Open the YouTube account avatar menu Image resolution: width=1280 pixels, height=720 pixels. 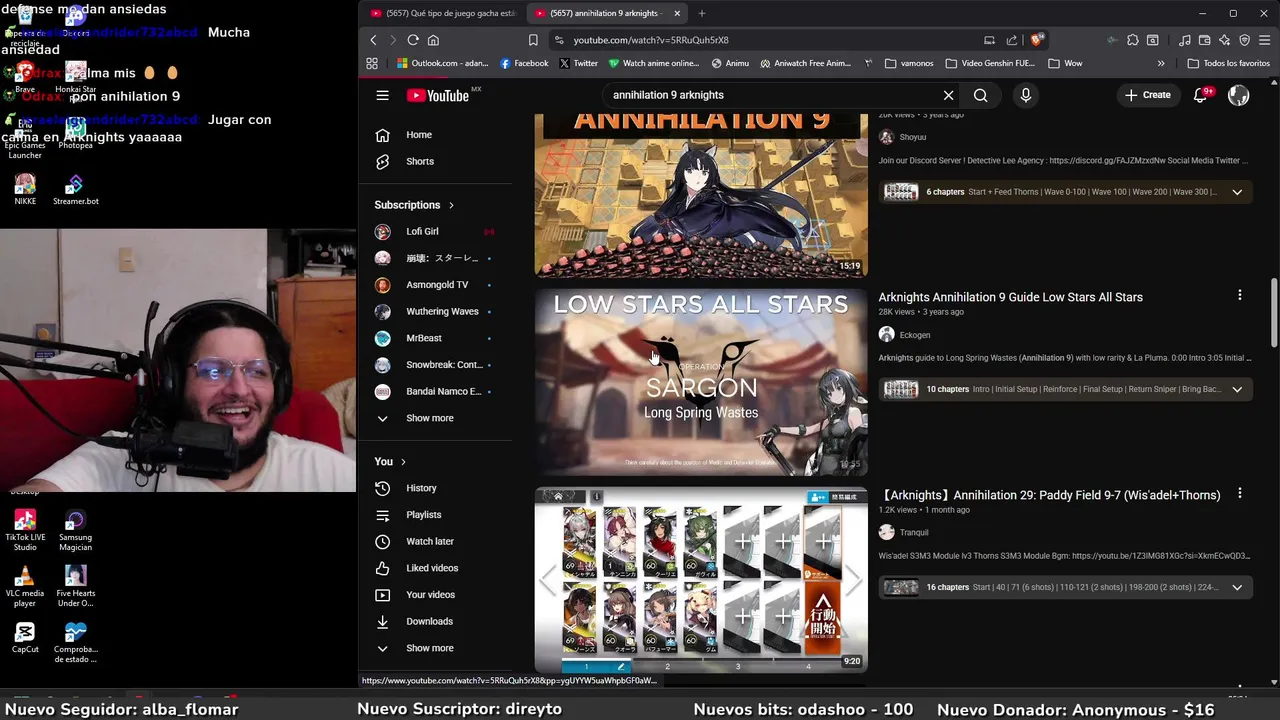pos(1238,95)
